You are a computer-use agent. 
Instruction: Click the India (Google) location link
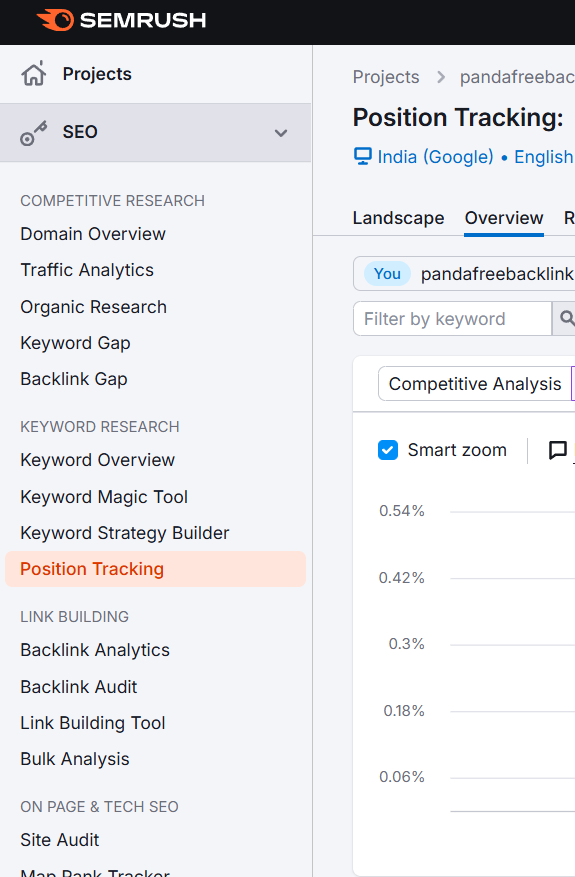(435, 157)
